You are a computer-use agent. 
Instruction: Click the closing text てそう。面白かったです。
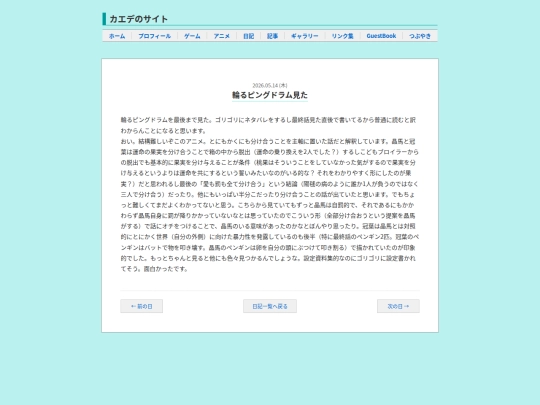154,269
